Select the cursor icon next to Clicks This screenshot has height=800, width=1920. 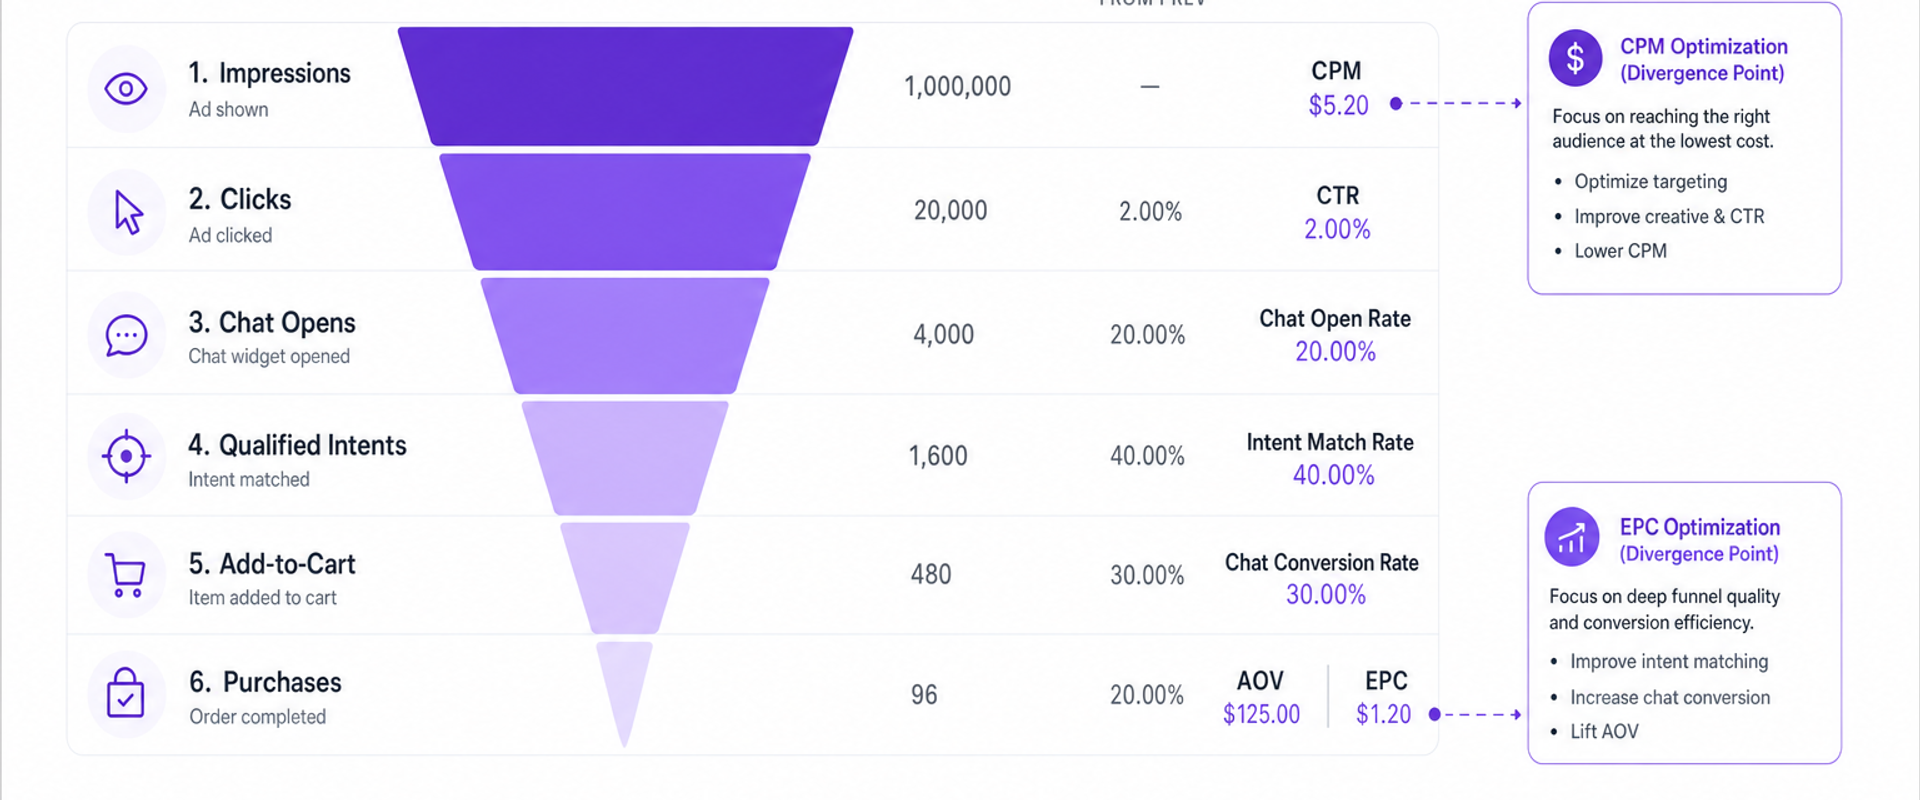[x=128, y=212]
